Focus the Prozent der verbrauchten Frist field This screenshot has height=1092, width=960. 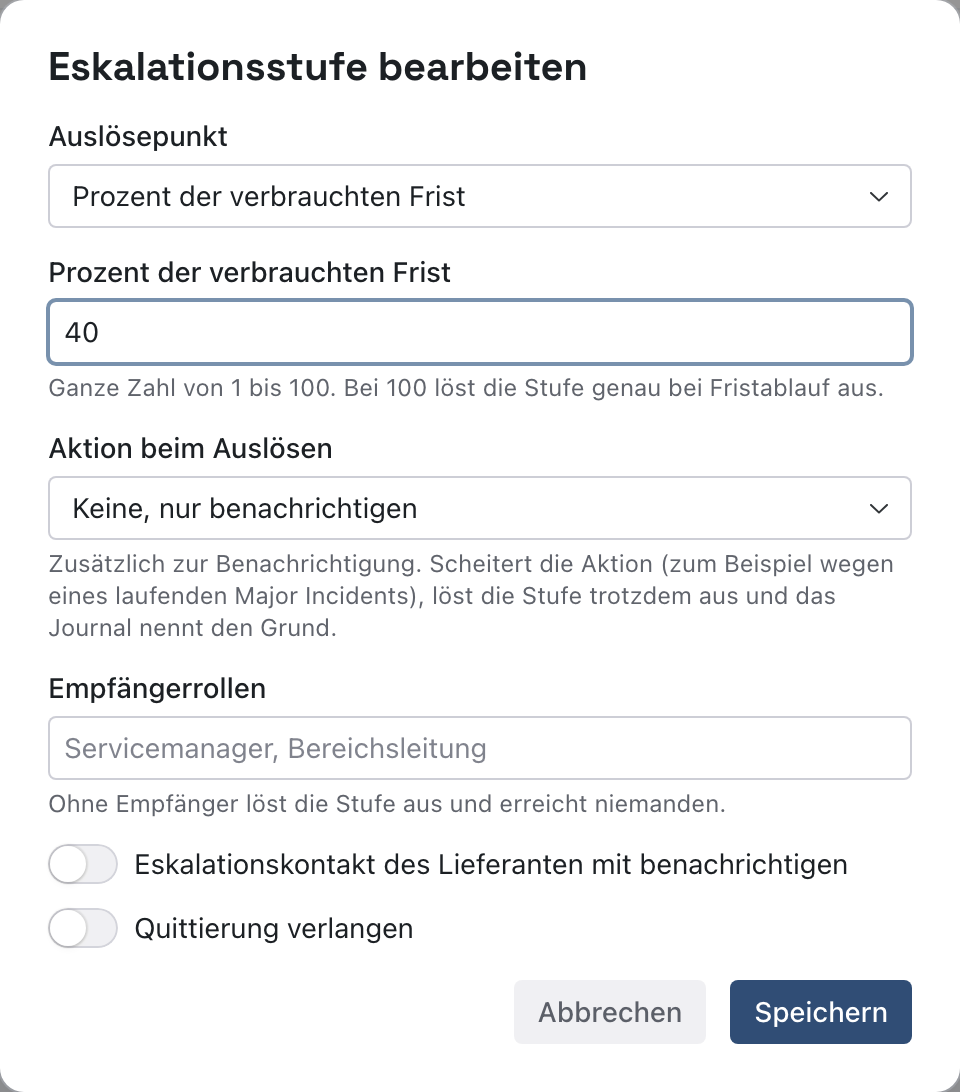pyautogui.click(x=480, y=332)
